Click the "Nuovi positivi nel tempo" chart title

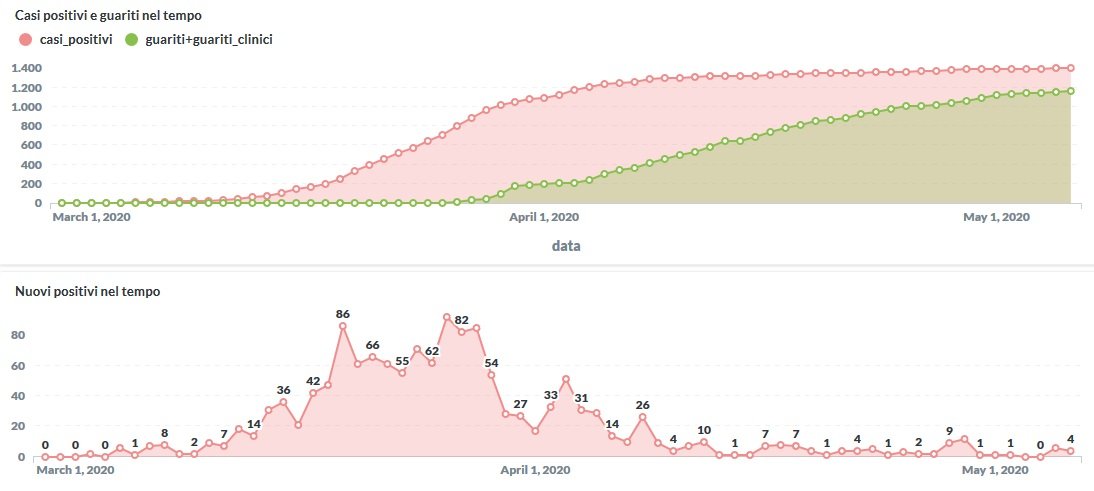(88, 291)
